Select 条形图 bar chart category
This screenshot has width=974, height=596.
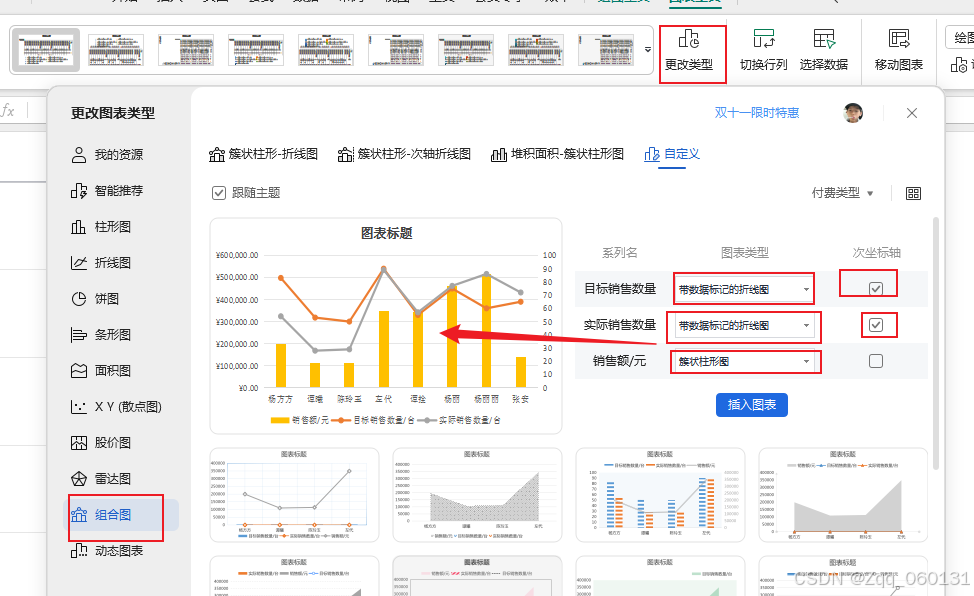[101, 335]
